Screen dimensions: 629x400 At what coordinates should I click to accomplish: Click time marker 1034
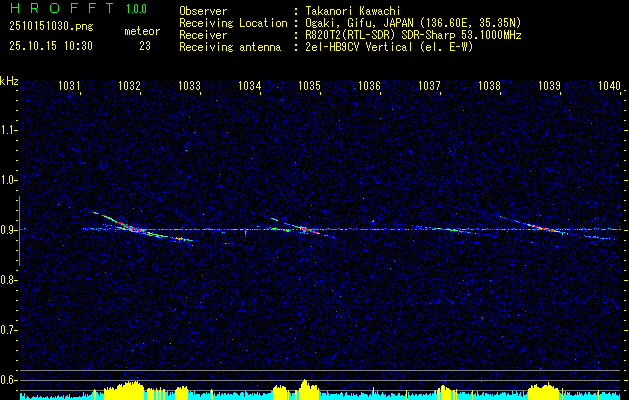pos(249,85)
